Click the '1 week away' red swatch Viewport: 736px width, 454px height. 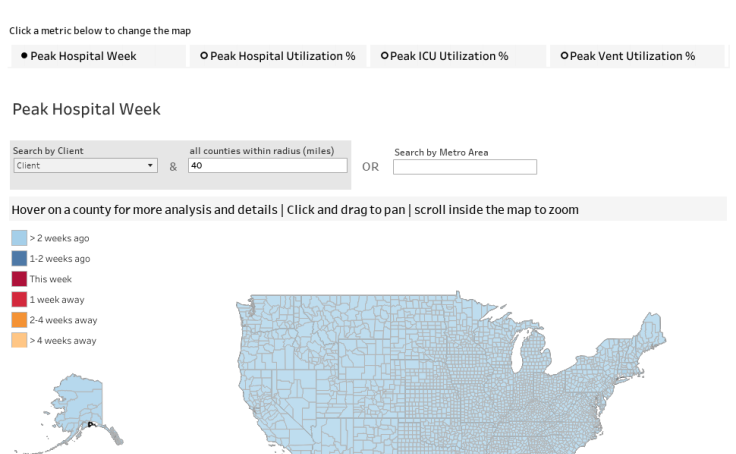tap(19, 299)
